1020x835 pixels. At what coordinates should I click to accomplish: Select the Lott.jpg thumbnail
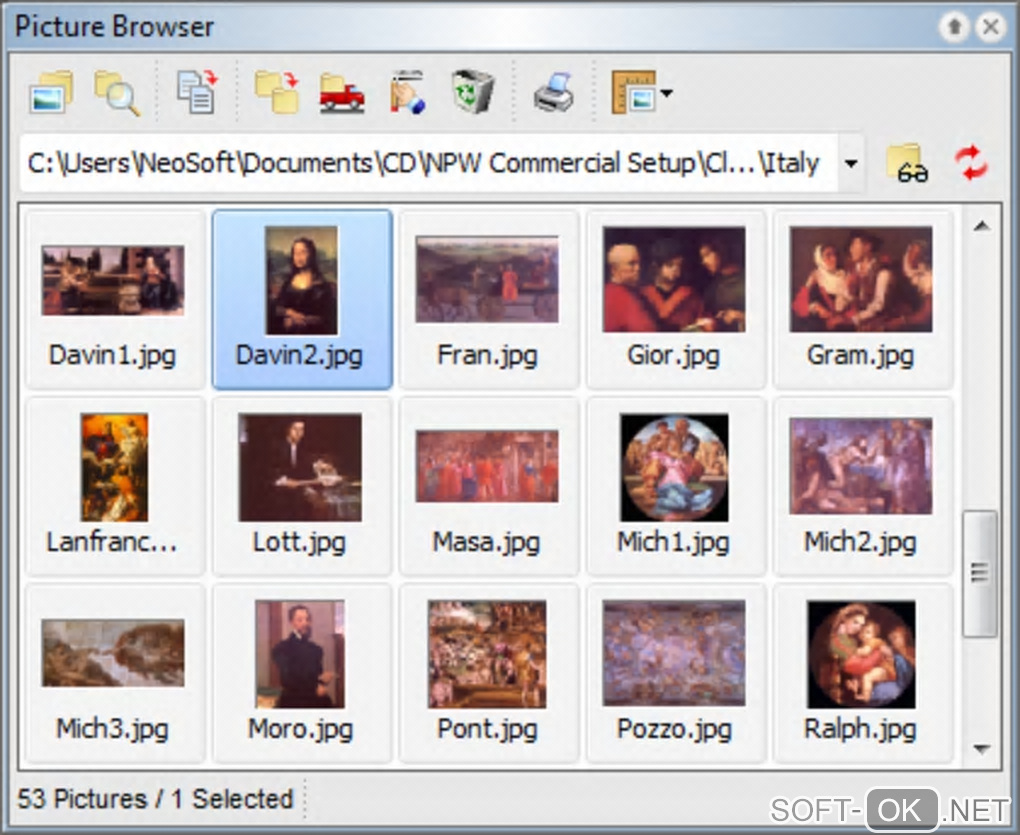pyautogui.click(x=302, y=486)
